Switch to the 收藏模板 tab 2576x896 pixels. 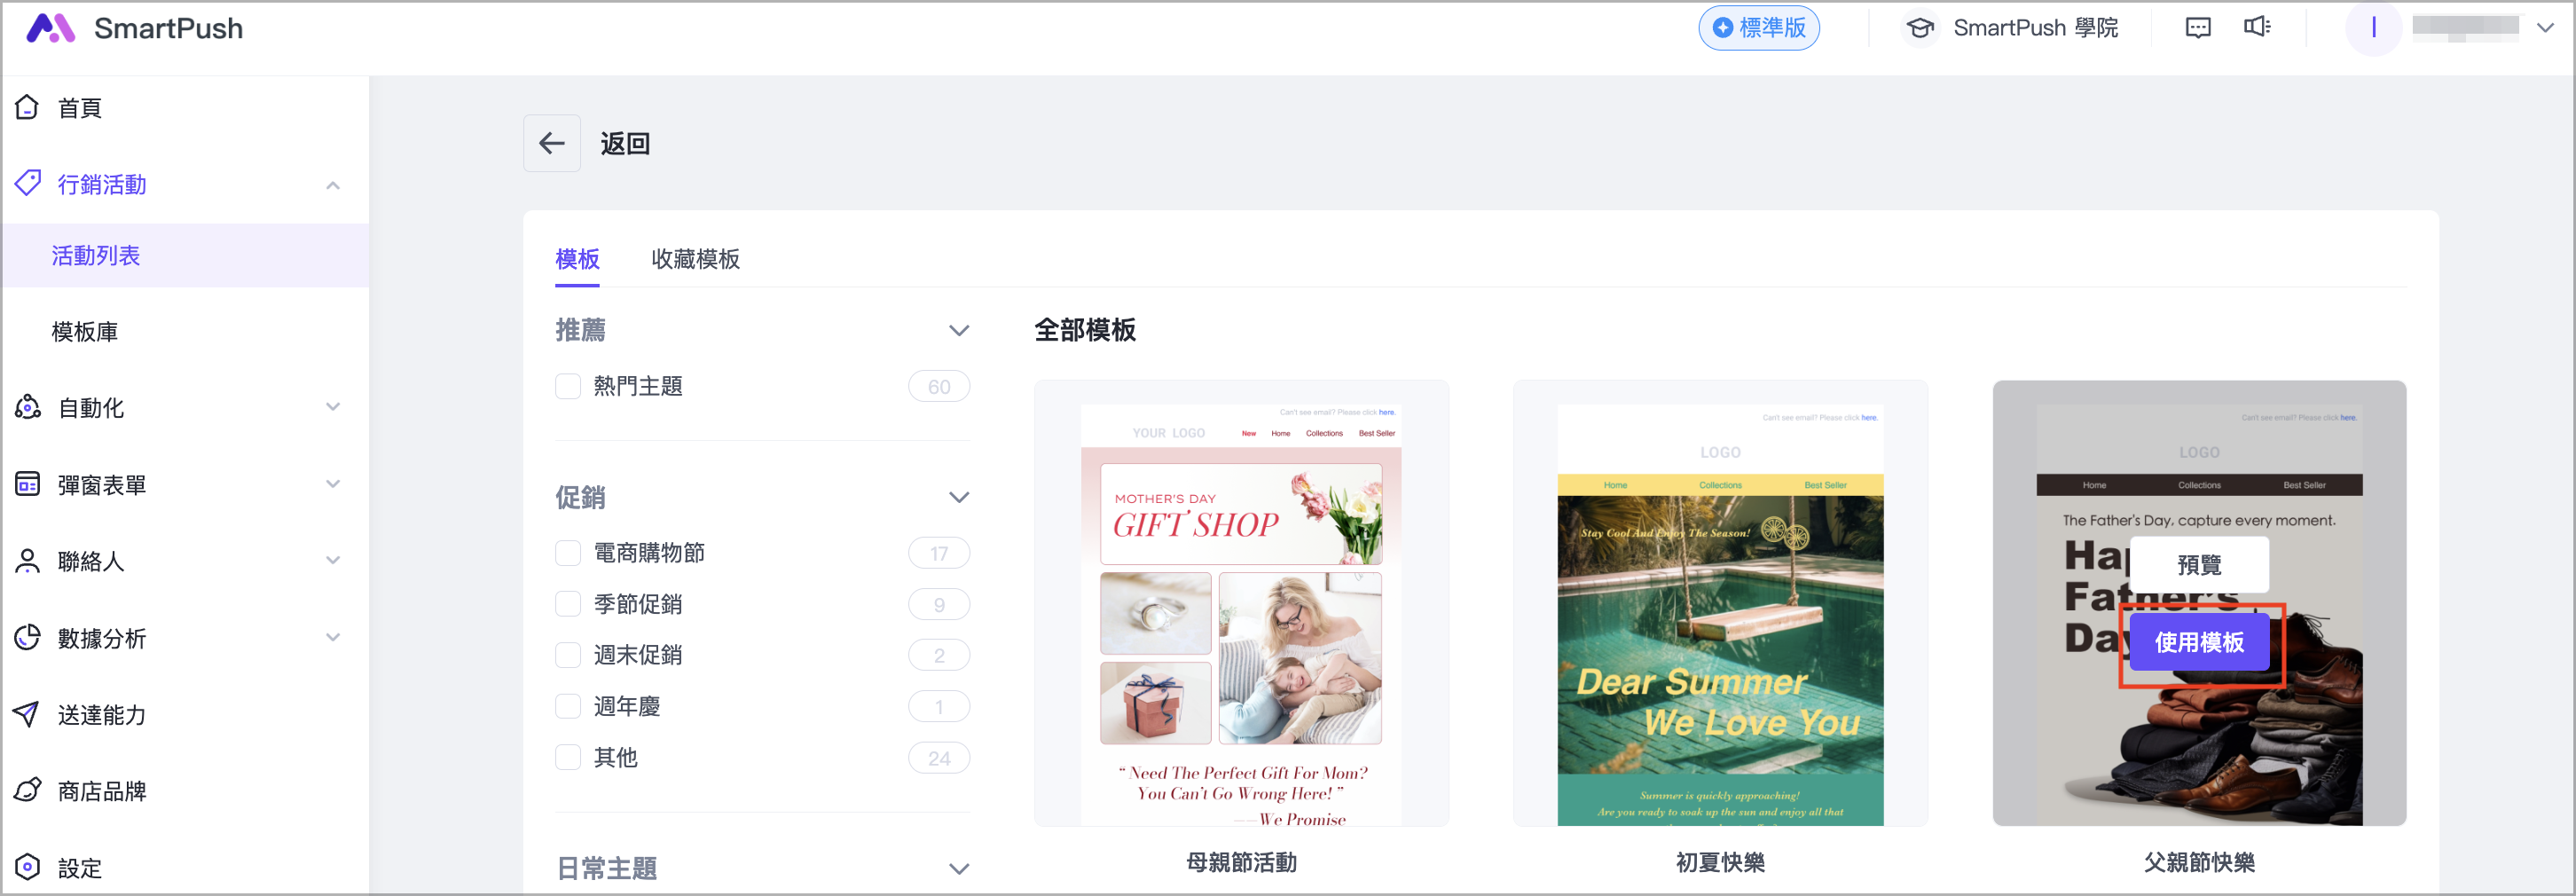tap(695, 259)
